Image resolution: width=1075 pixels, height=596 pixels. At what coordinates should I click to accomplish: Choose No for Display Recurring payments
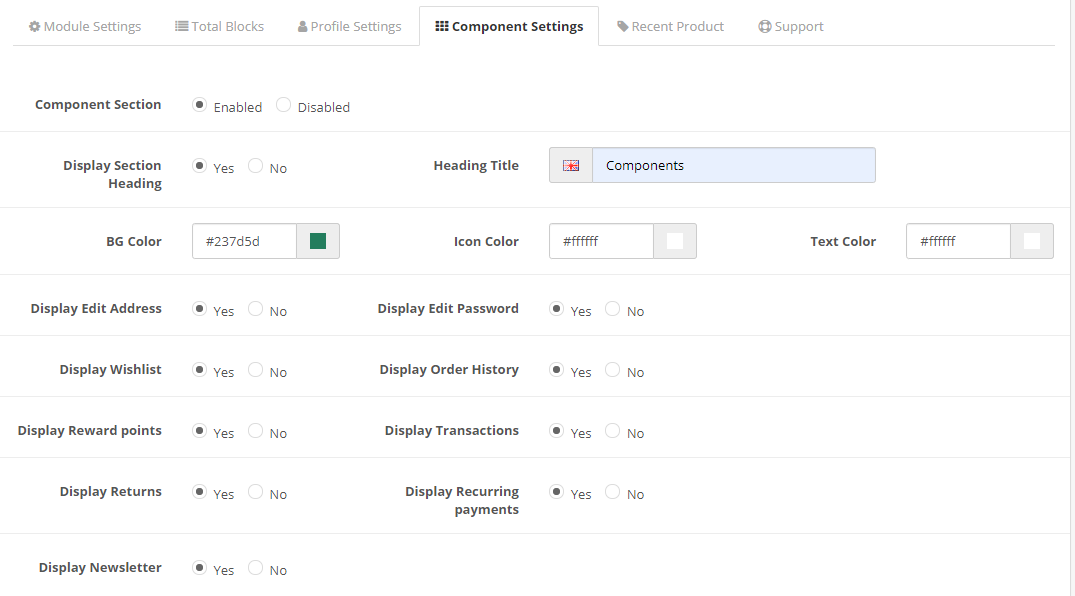pos(613,492)
